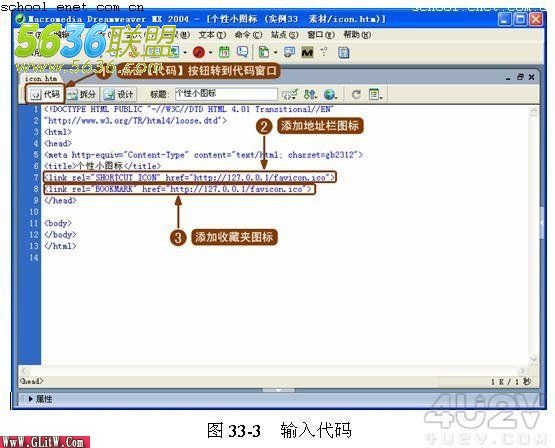Click the Comment insert speech bubble icon
The image size is (555, 448).
[242, 52]
